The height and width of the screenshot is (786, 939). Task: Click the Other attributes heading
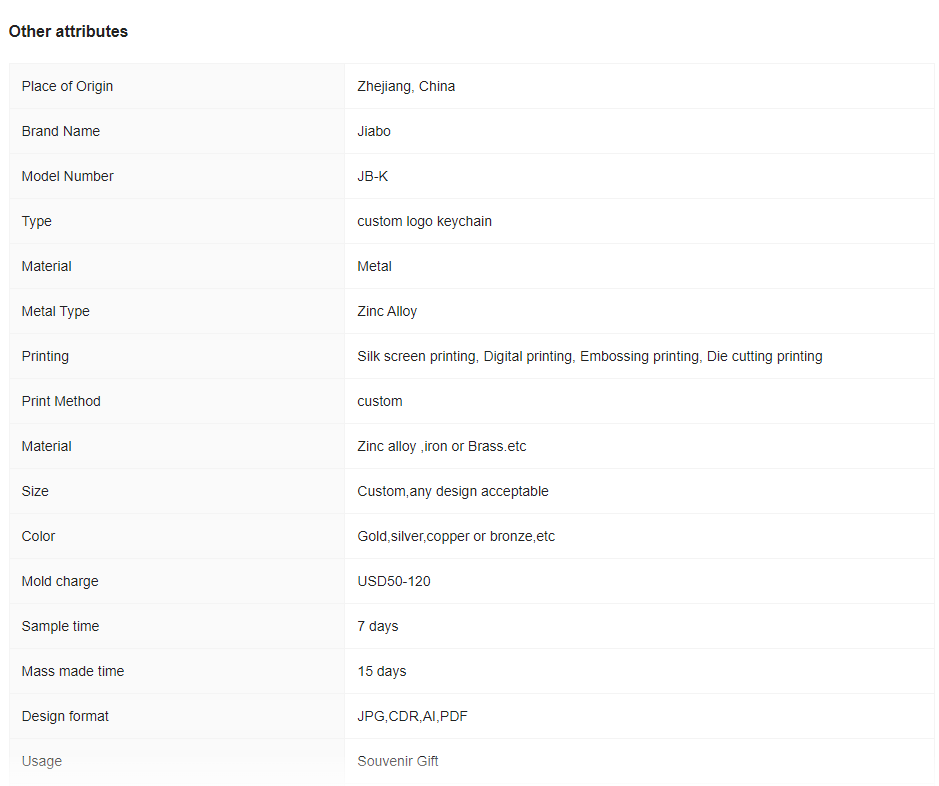(x=68, y=31)
